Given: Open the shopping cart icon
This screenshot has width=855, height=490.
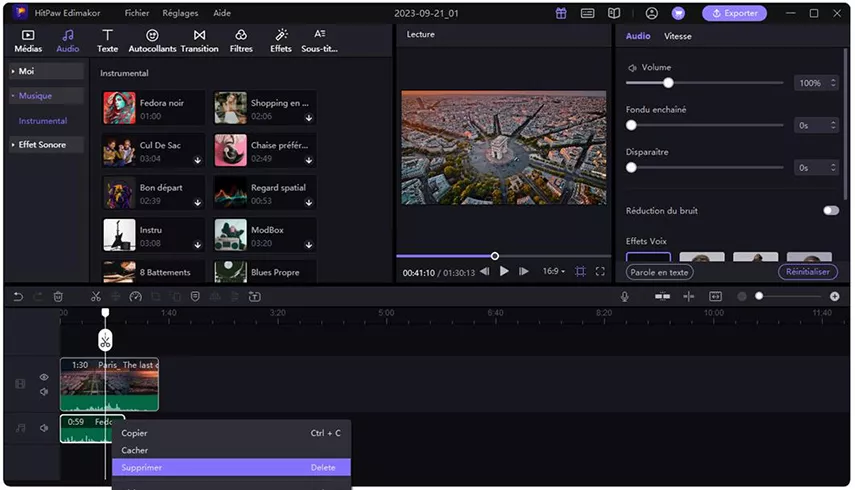Looking at the screenshot, I should coord(678,13).
